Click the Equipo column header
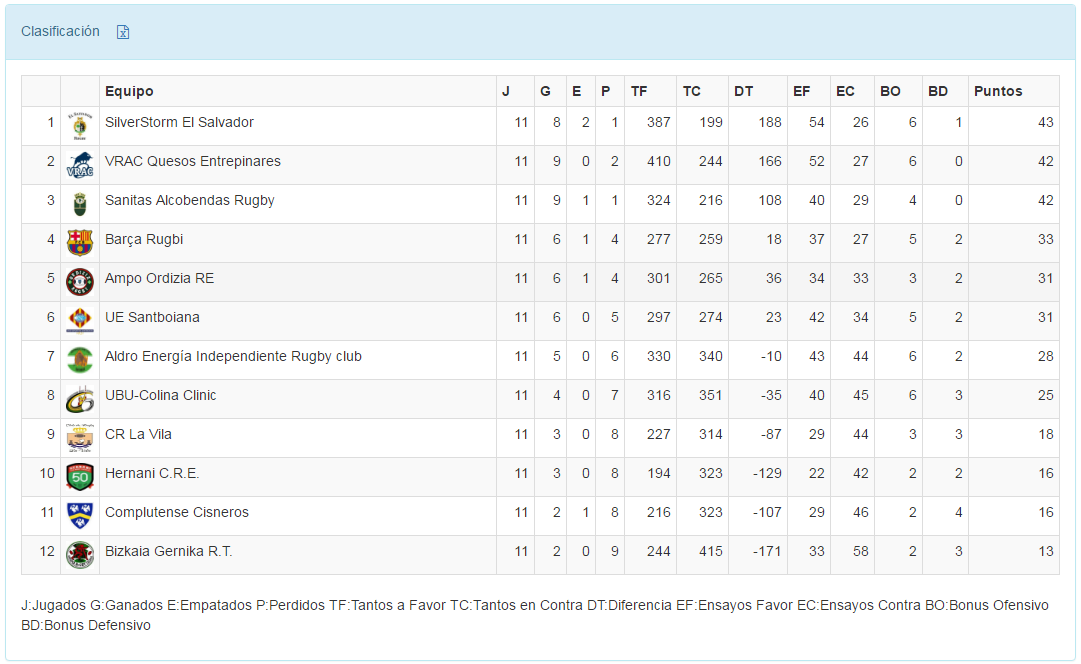Image resolution: width=1081 pixels, height=664 pixels. (129, 91)
